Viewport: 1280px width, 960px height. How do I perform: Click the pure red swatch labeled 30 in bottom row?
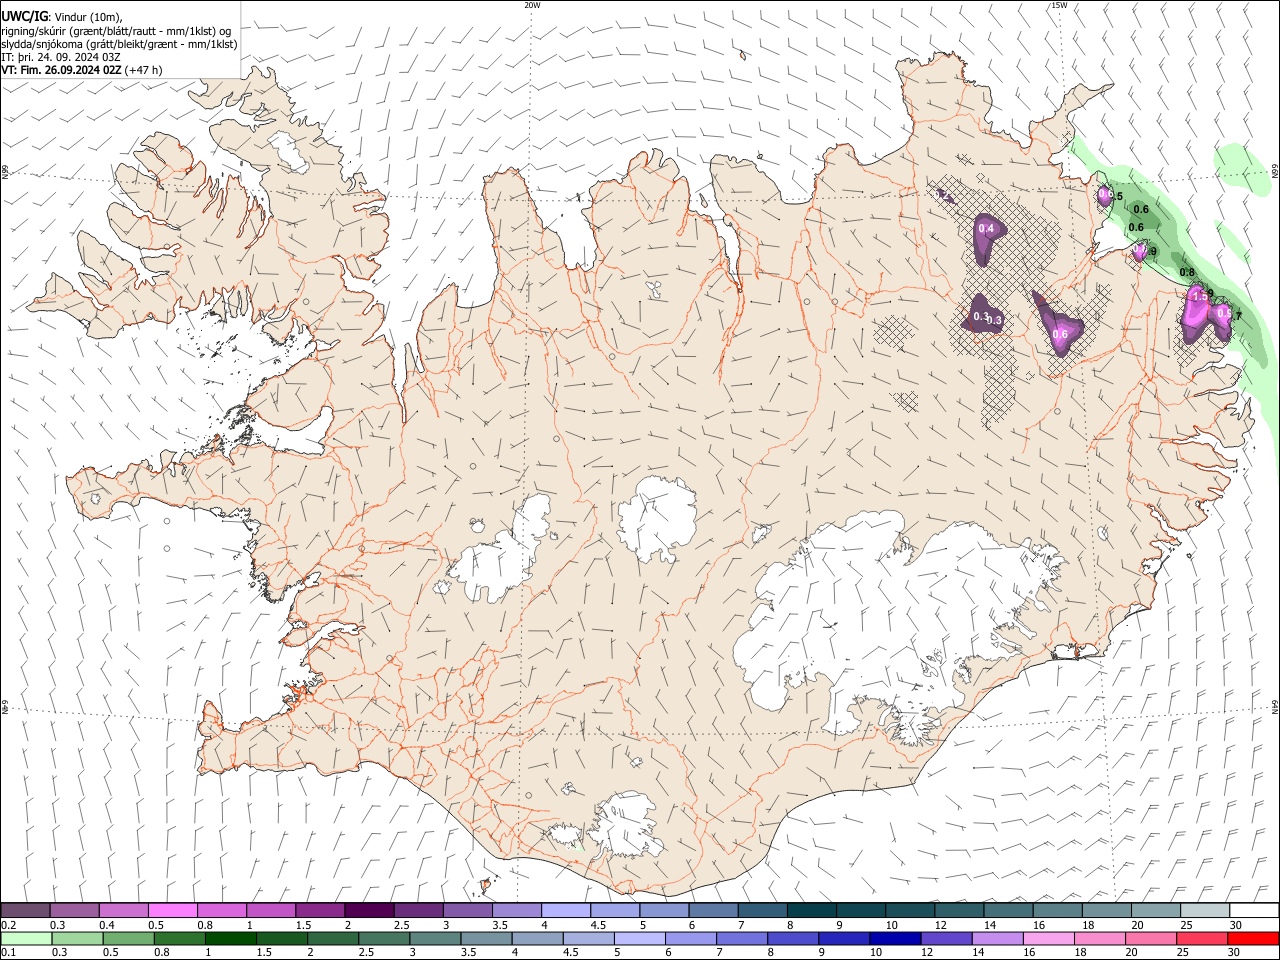[1254, 938]
